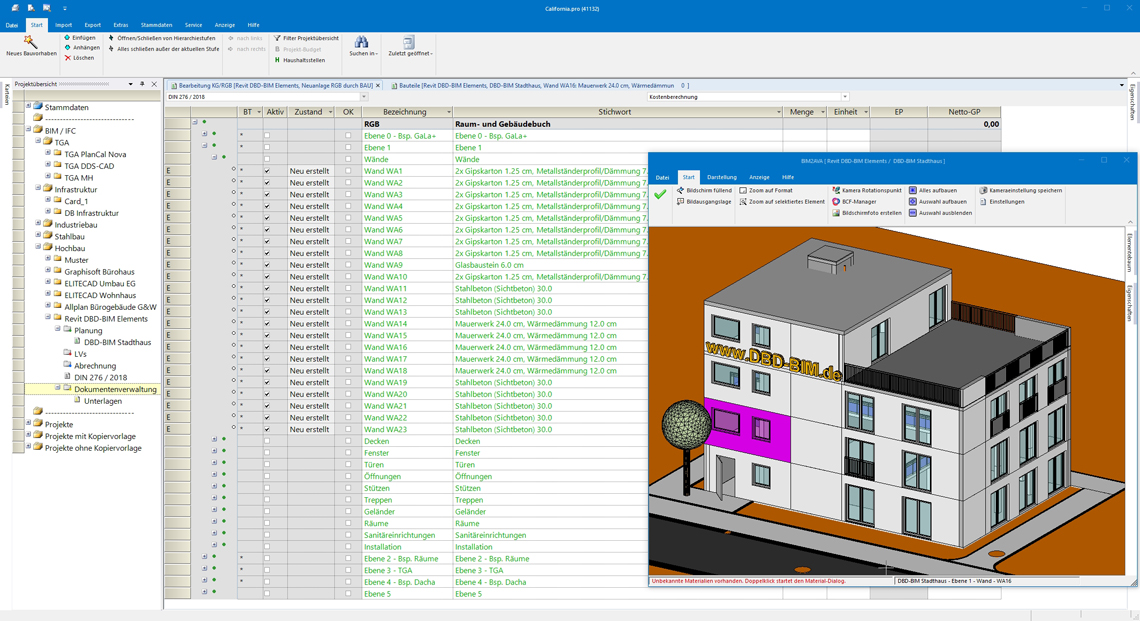Open the BCF-Manager
This screenshot has height=621, width=1140.
(854, 202)
